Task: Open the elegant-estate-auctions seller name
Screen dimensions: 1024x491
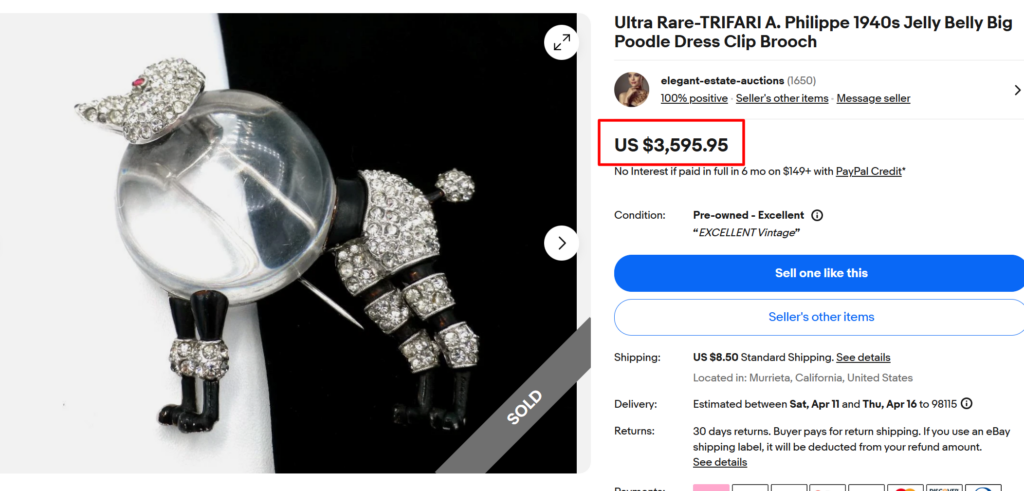Action: (x=722, y=81)
